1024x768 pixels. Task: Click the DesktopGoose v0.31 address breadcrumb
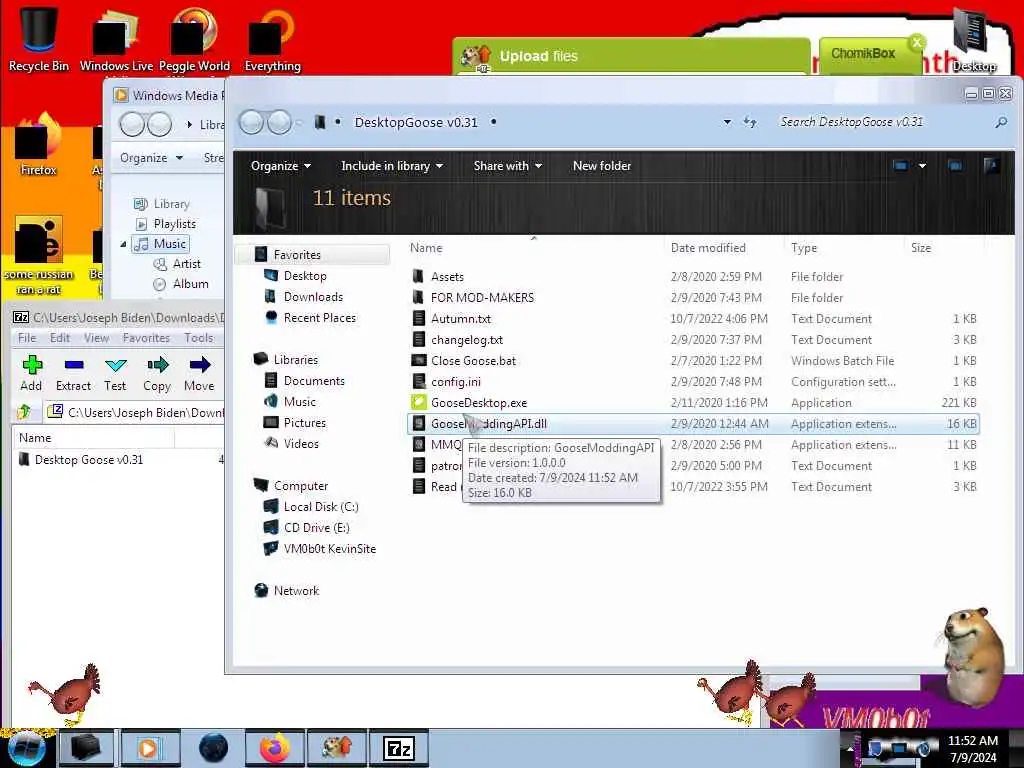coord(416,122)
